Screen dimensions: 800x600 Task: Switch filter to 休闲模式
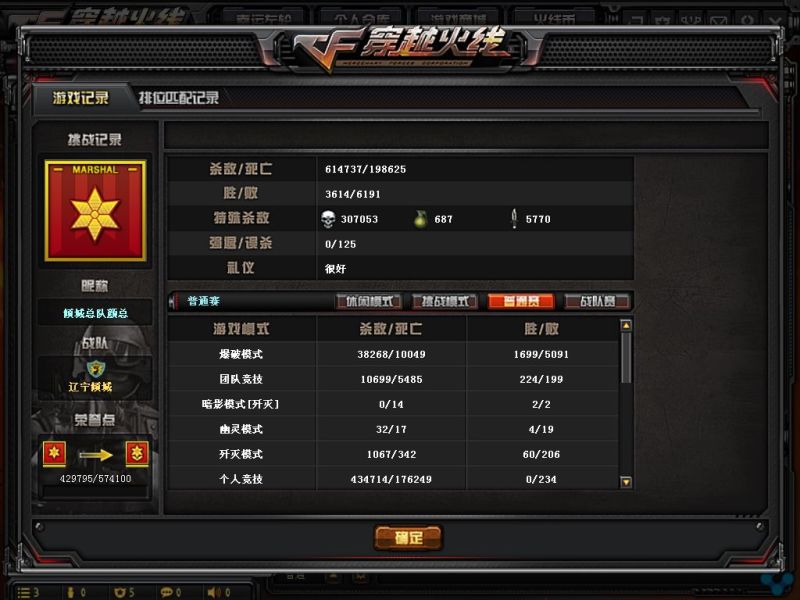click(369, 302)
